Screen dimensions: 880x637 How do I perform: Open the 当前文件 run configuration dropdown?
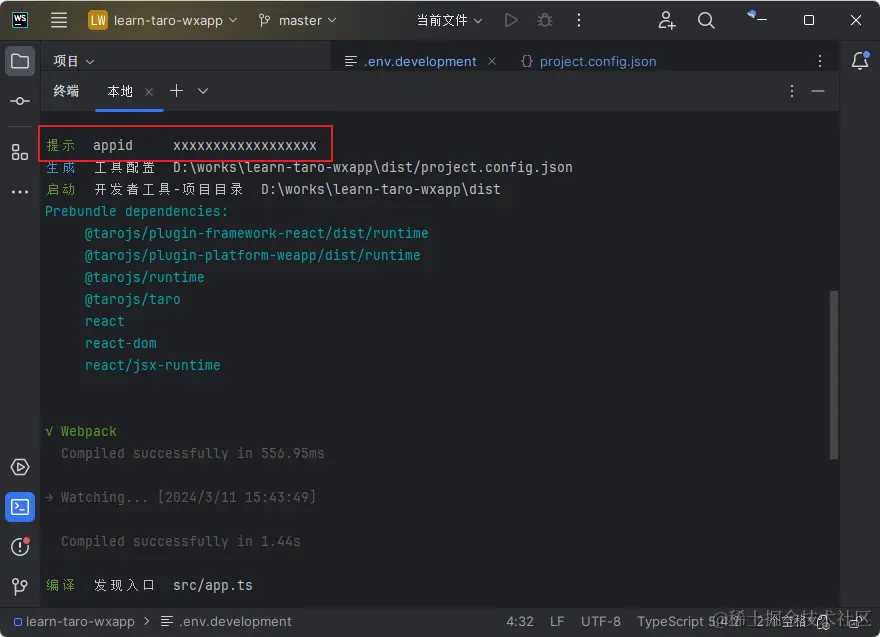click(x=449, y=20)
